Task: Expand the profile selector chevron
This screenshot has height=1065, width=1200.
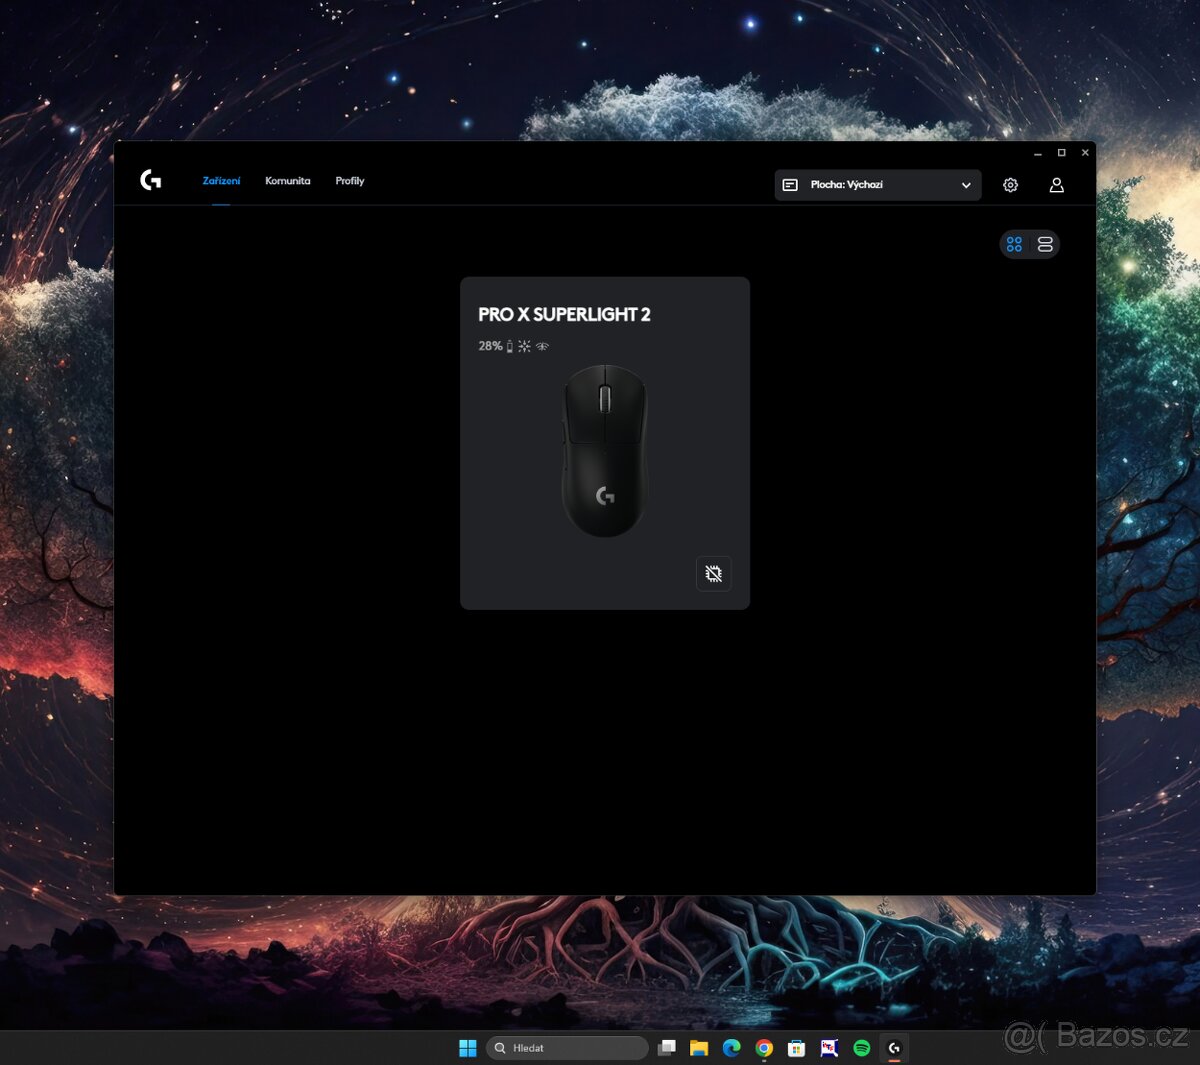Action: click(965, 184)
